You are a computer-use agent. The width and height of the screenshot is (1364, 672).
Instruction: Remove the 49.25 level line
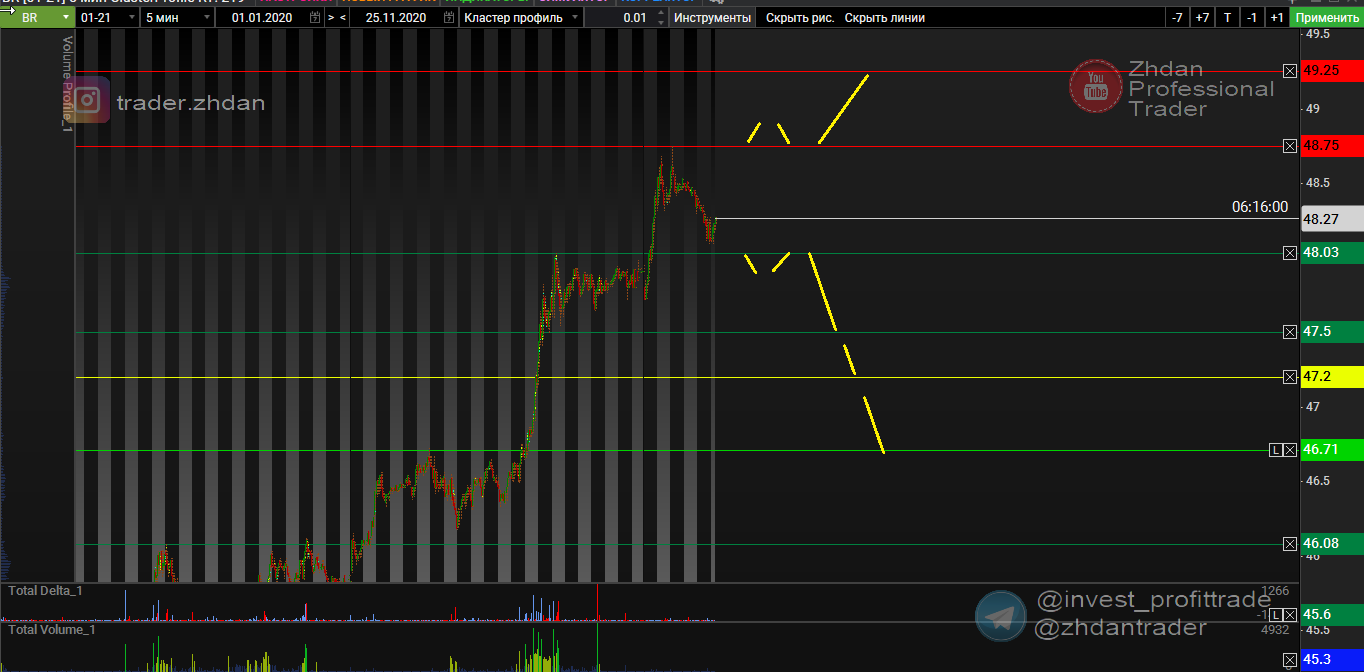tap(1290, 71)
